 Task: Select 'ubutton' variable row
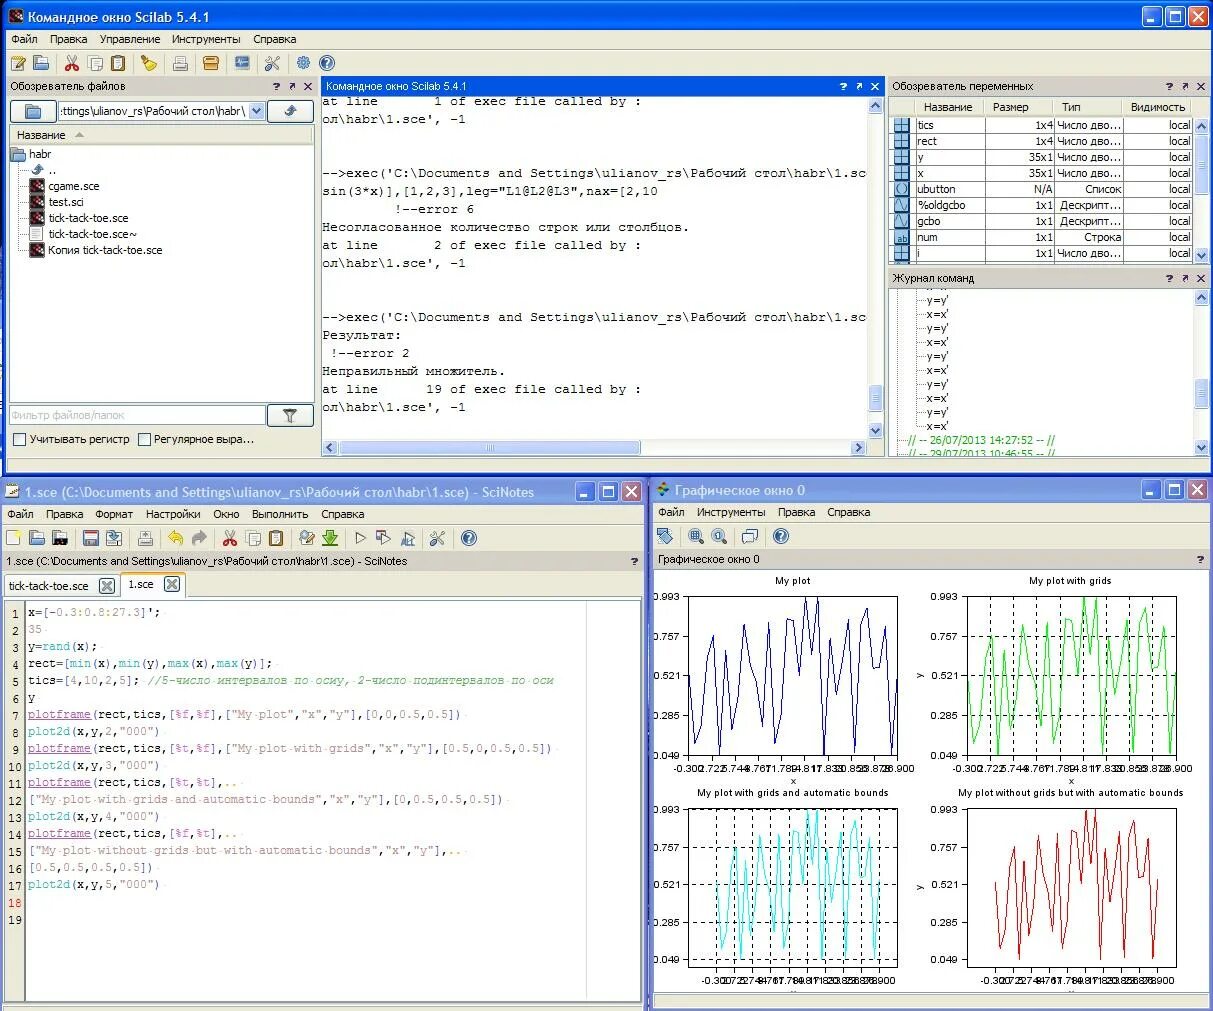pos(1041,189)
